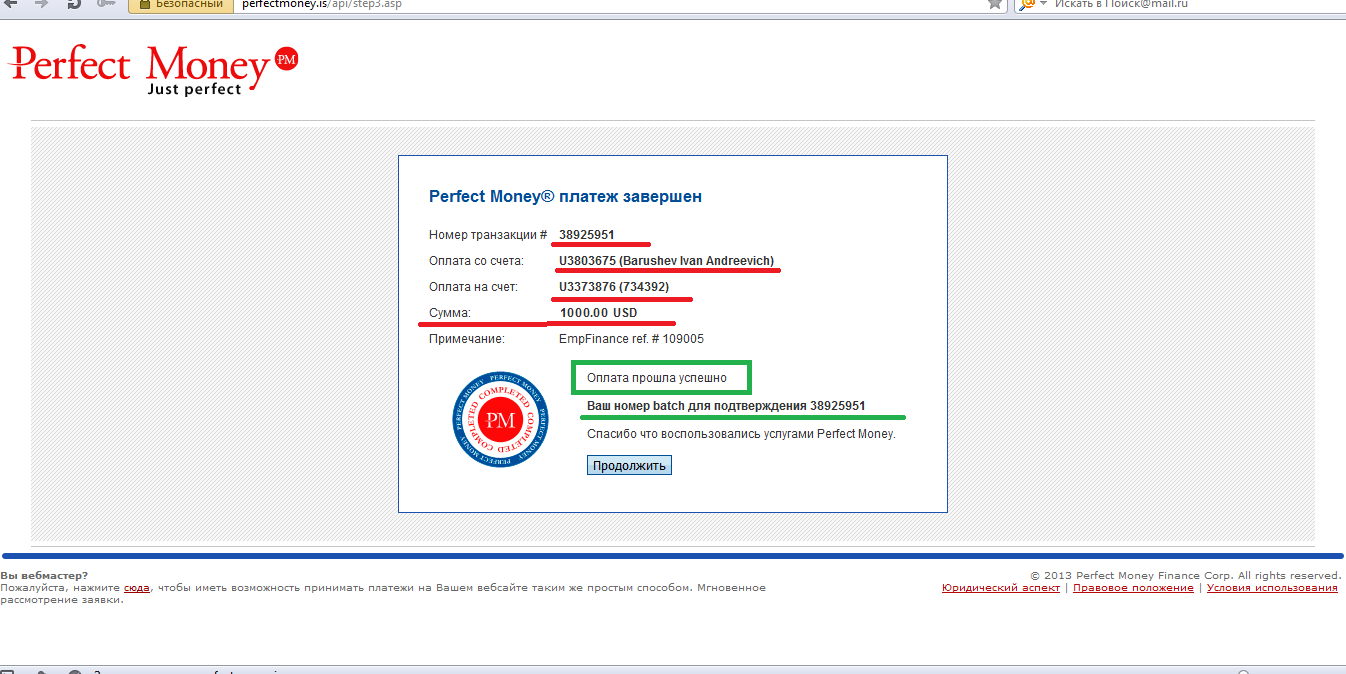This screenshot has width=1346, height=674.
Task: Click the Продолжить button
Action: click(629, 466)
